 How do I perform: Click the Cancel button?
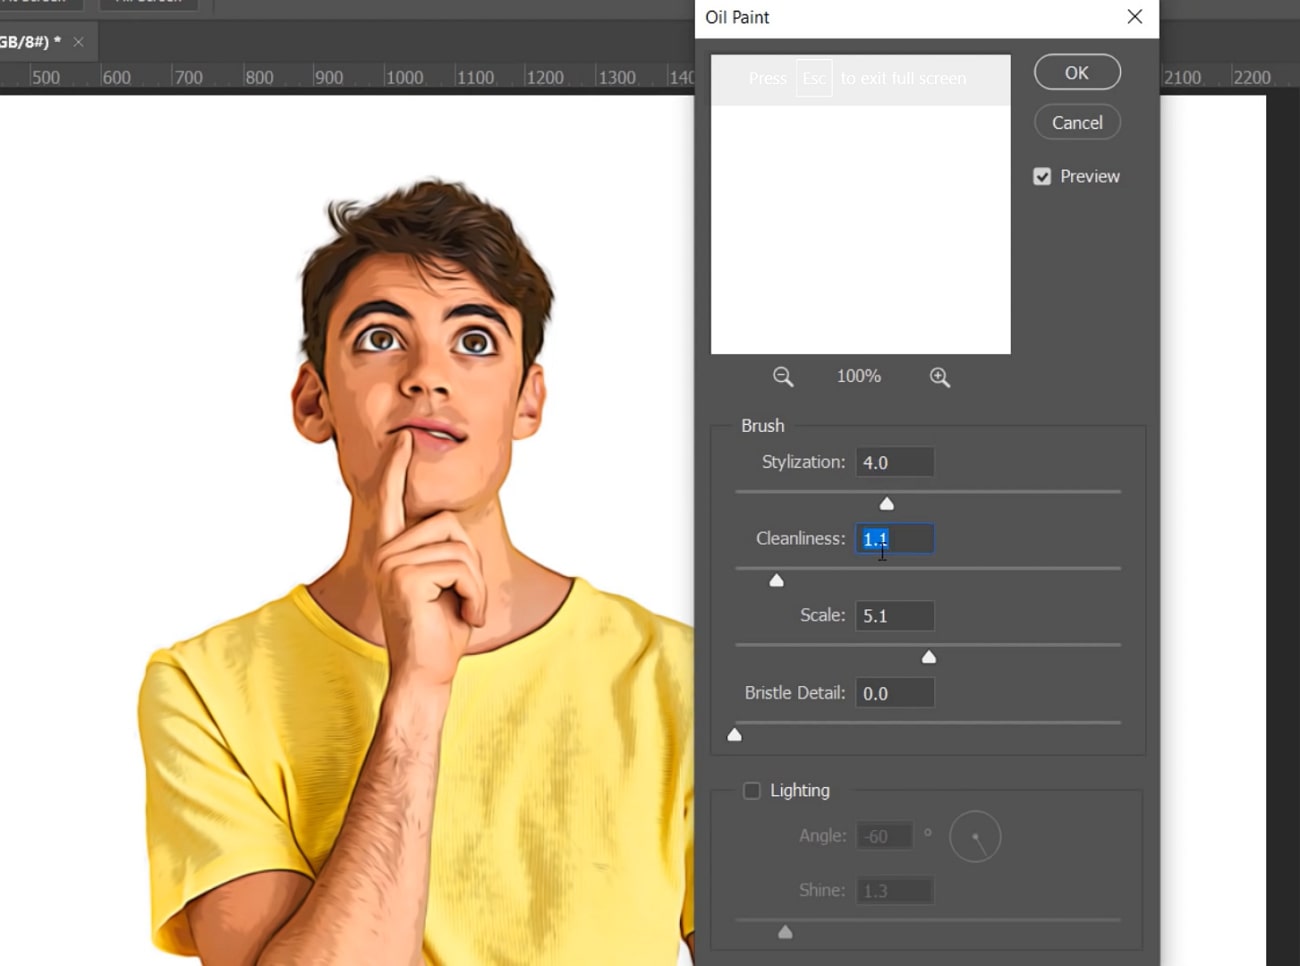pos(1077,123)
